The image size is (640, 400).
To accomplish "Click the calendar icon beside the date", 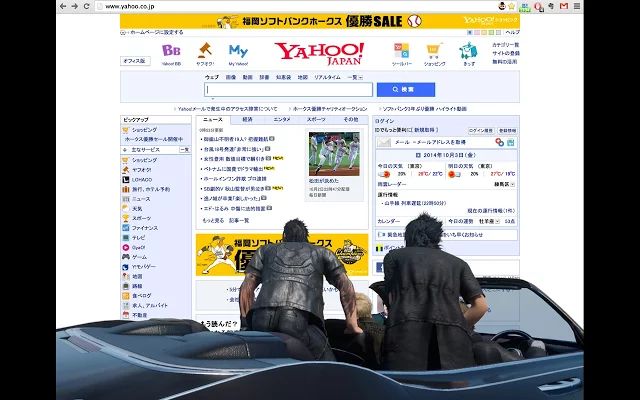I will pos(418,155).
